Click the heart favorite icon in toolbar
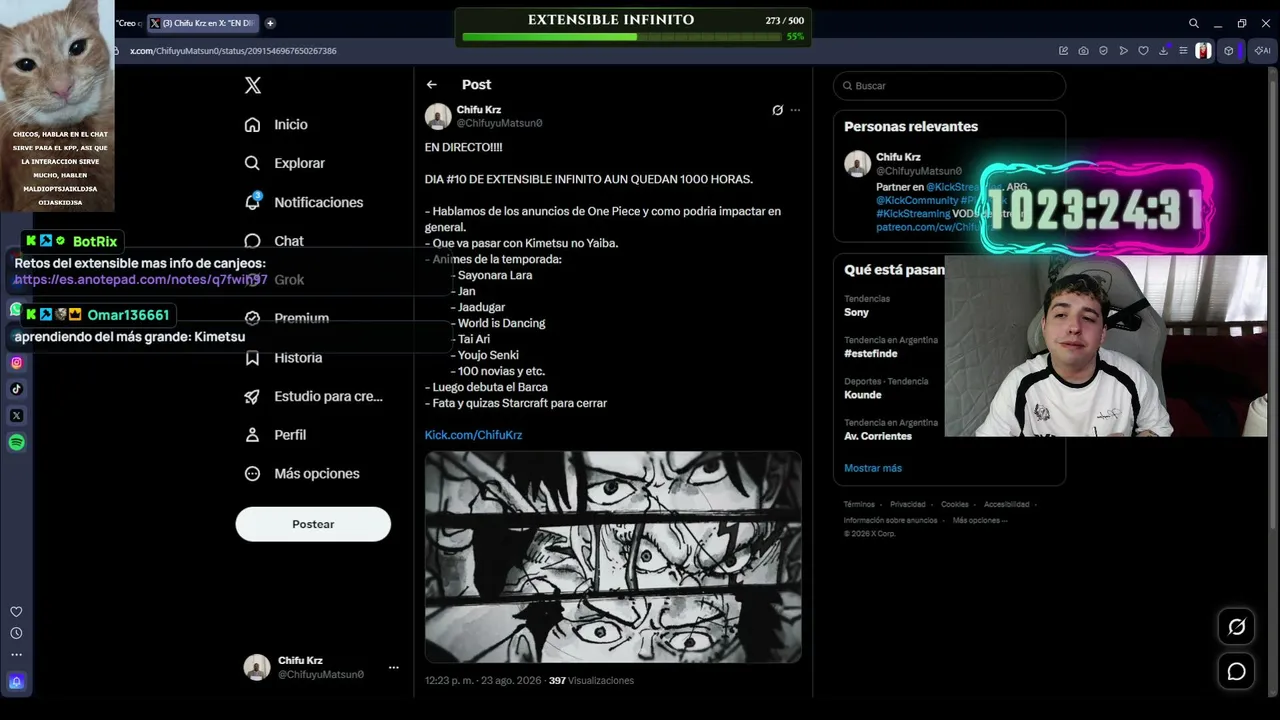The image size is (1280, 720). (1143, 51)
